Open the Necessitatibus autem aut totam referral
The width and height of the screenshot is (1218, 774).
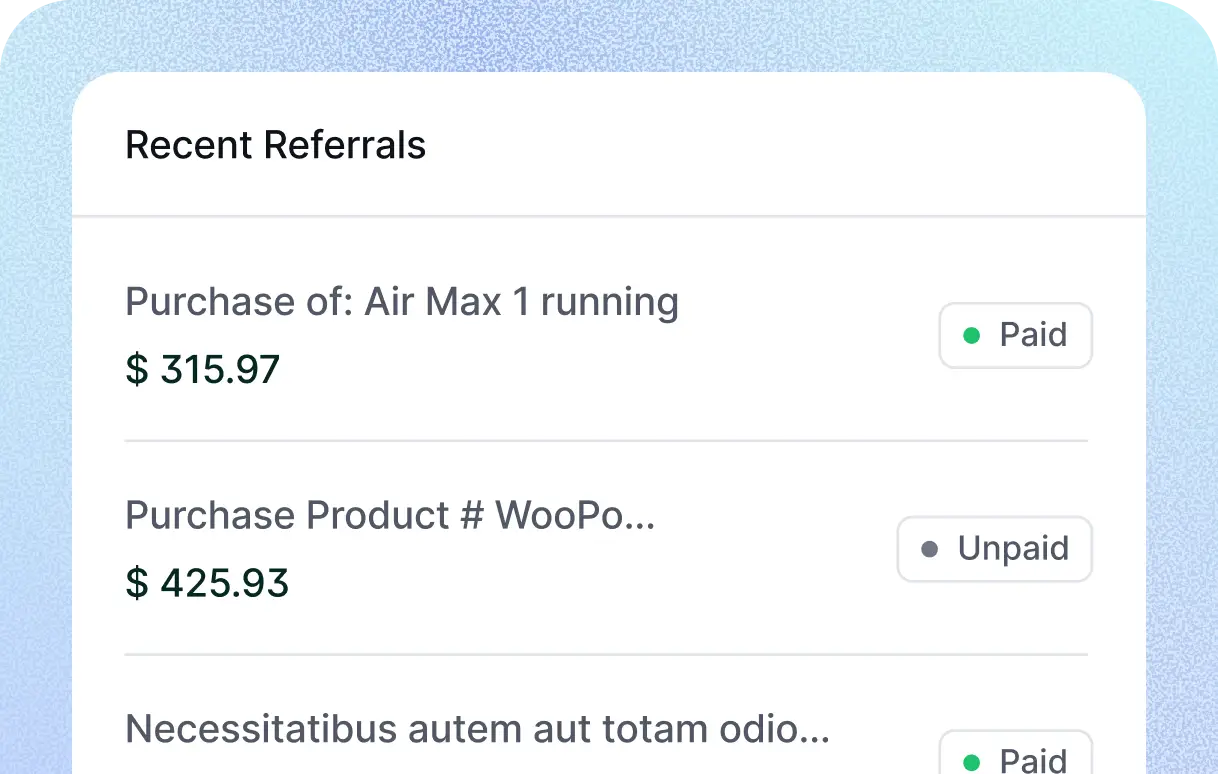point(476,729)
